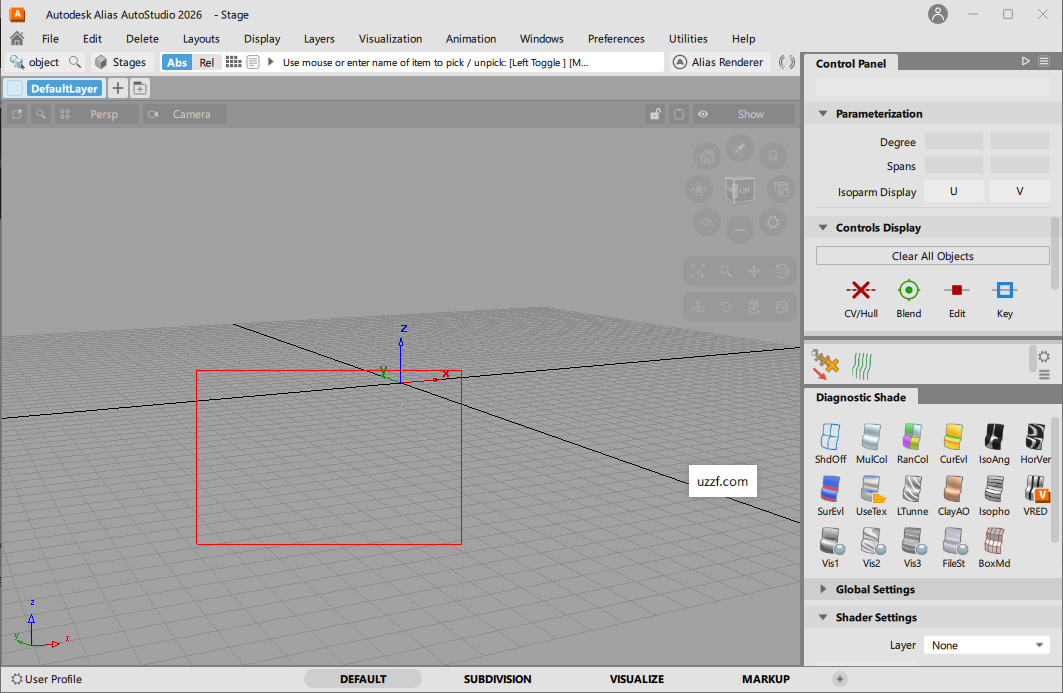Switch to the SUBDIVISION workflow tab
This screenshot has height=693, width=1063.
coord(497,678)
